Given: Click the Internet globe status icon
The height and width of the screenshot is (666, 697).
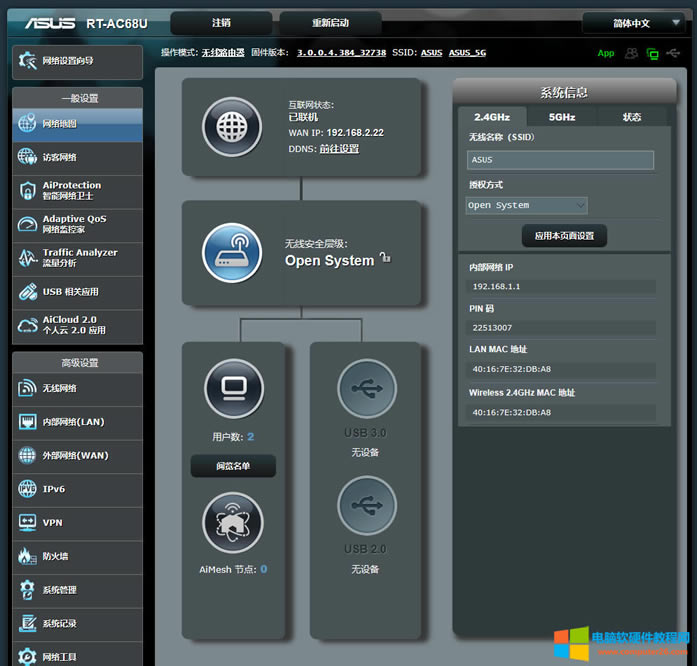Looking at the screenshot, I should (x=232, y=127).
